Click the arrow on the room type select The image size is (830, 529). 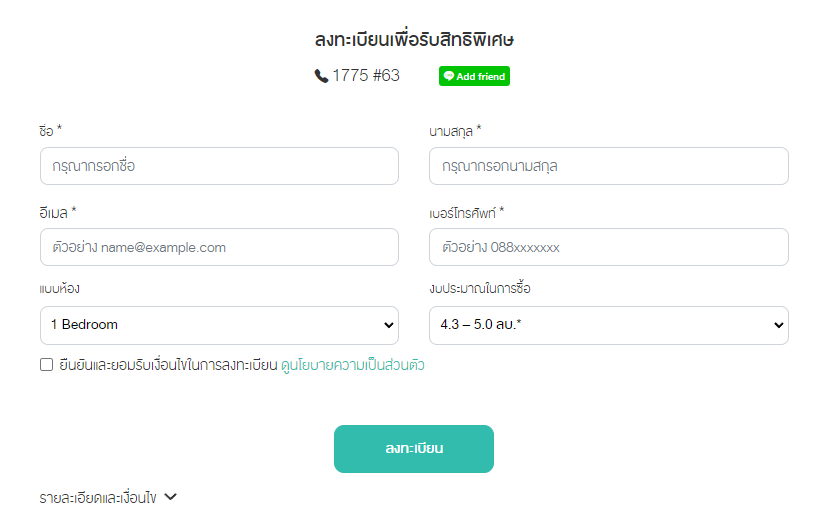pyautogui.click(x=389, y=325)
